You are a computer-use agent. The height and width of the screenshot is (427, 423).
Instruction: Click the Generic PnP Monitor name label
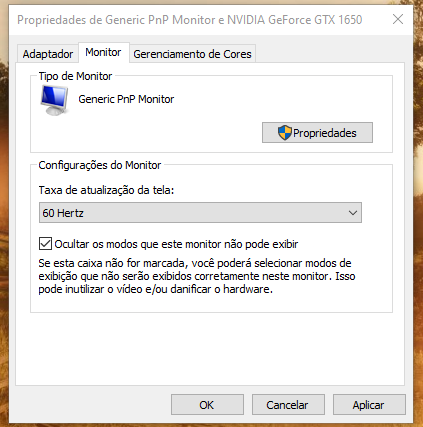pyautogui.click(x=126, y=99)
